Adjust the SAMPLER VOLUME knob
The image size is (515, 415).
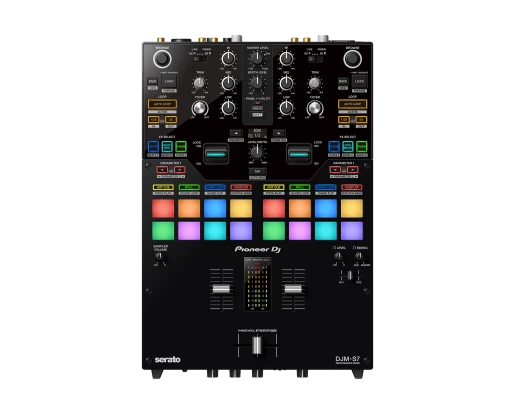(160, 256)
